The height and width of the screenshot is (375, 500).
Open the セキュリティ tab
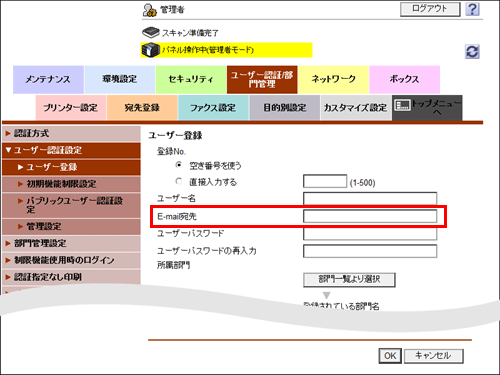click(x=191, y=79)
